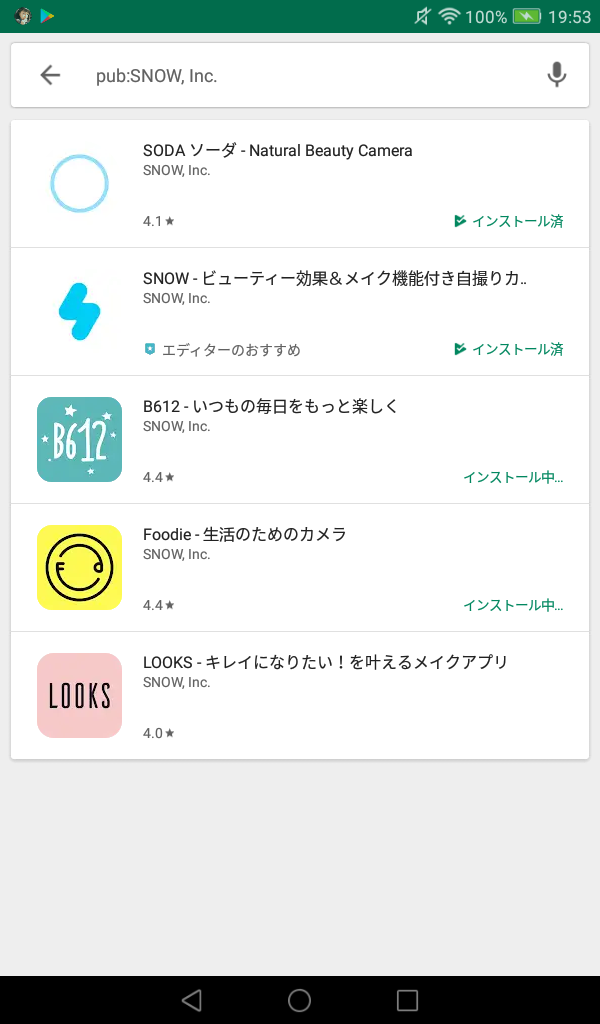The image size is (600, 1024).
Task: Open the SODA app circle icon
Action: click(79, 183)
